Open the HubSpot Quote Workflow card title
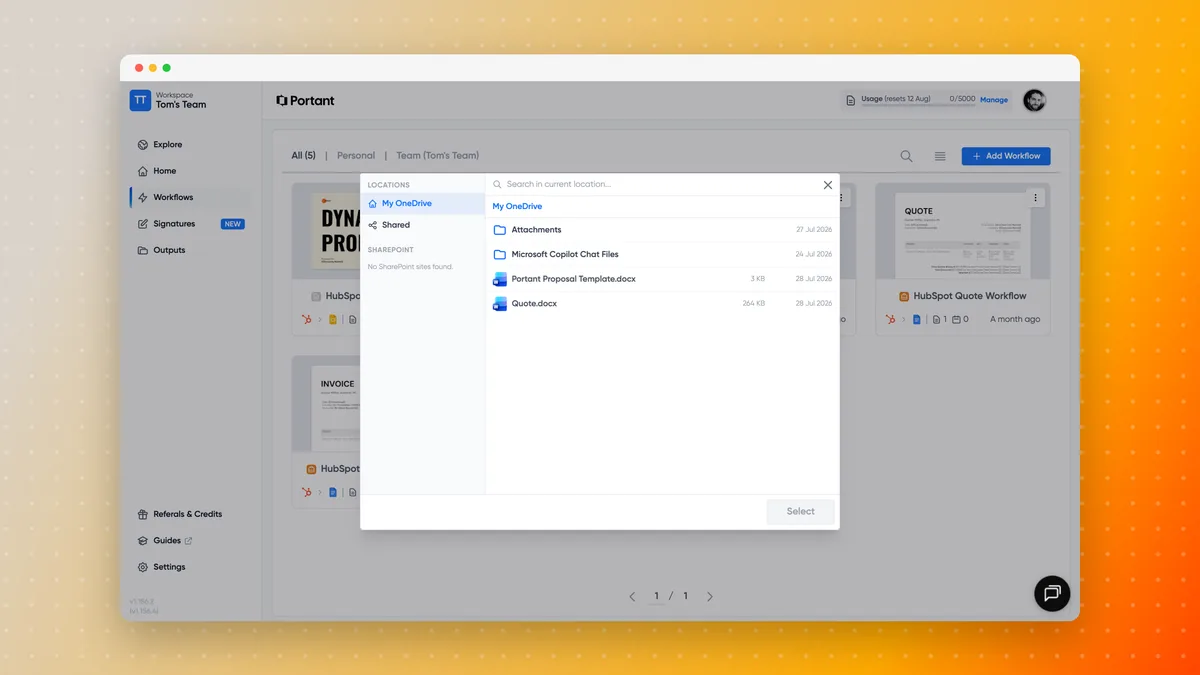This screenshot has height=675, width=1200. tap(970, 296)
